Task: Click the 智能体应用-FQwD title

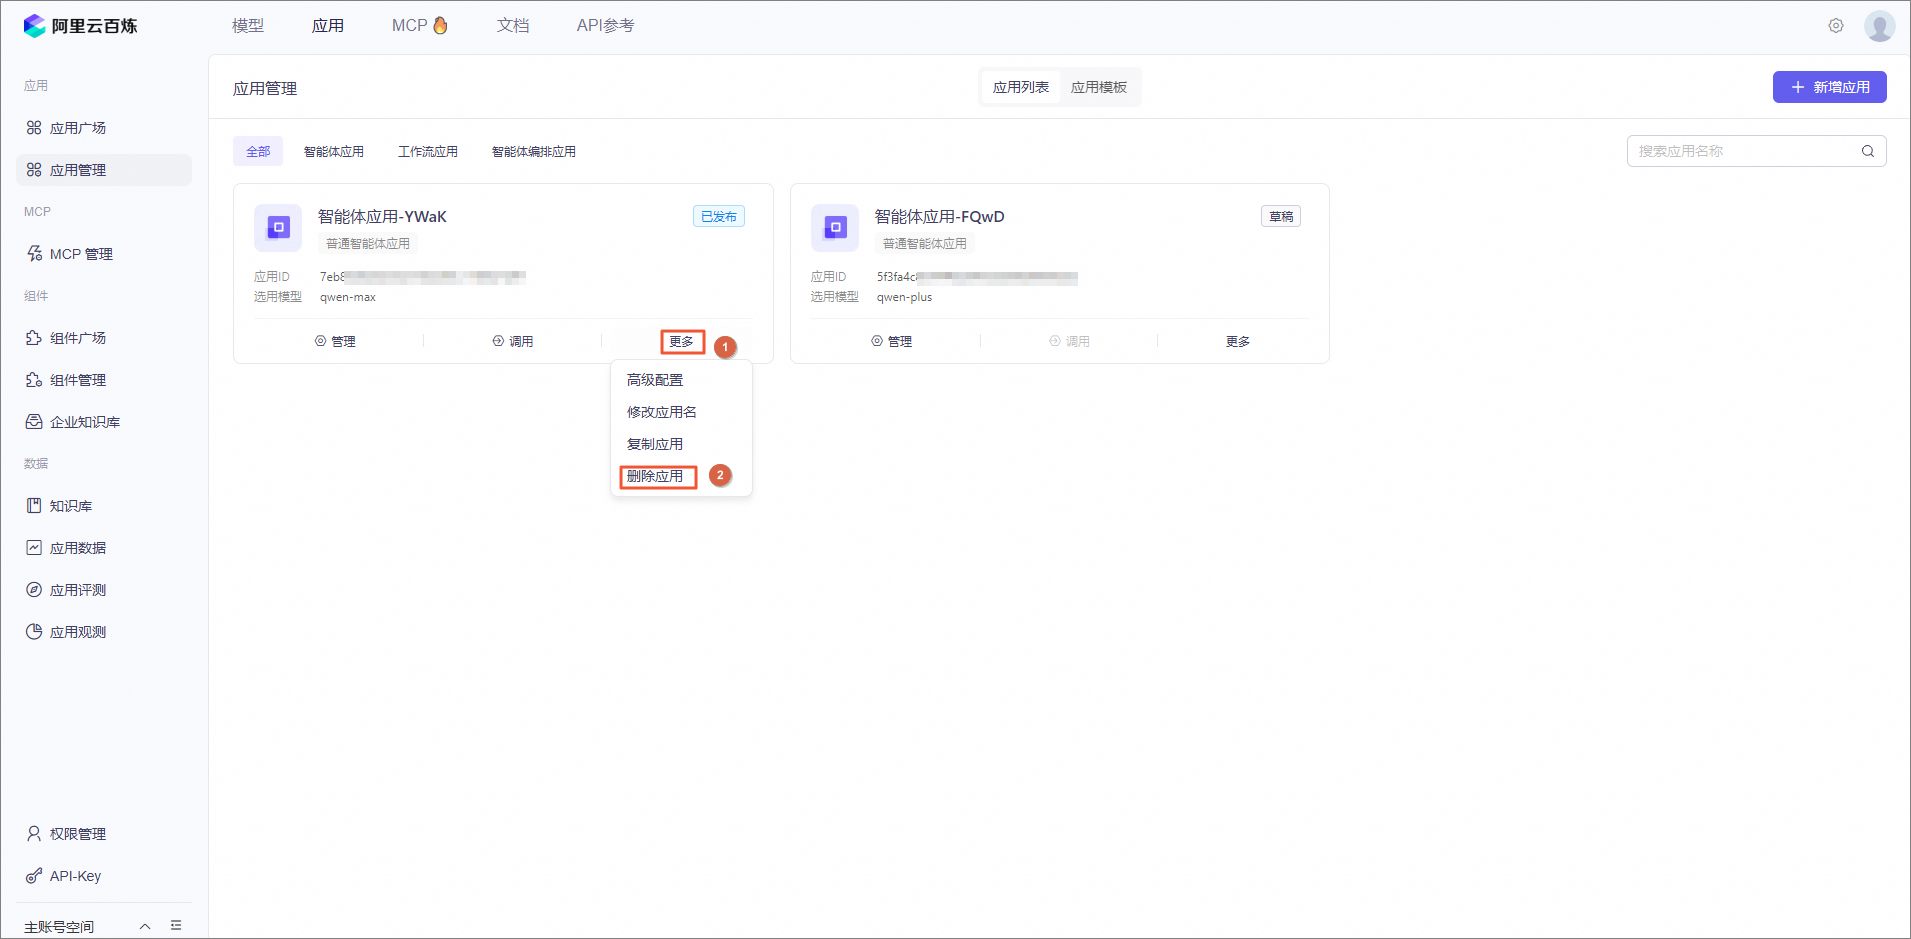Action: pyautogui.click(x=939, y=217)
